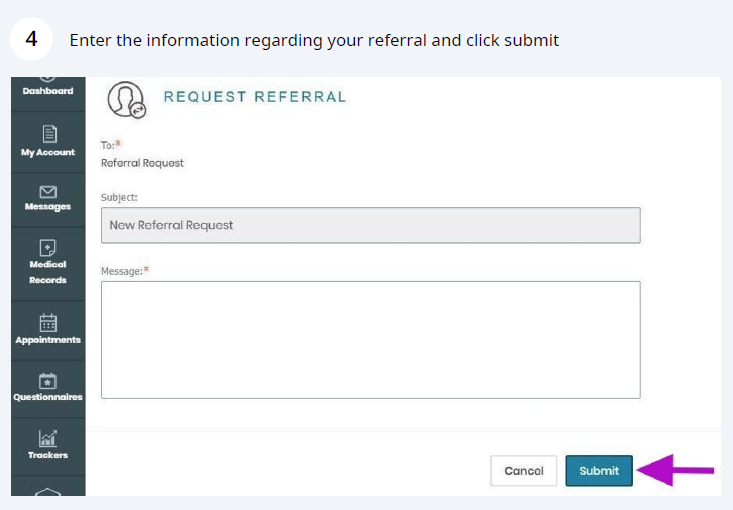Choose the Appointments sidebar label
This screenshot has width=733, height=510.
click(x=48, y=340)
